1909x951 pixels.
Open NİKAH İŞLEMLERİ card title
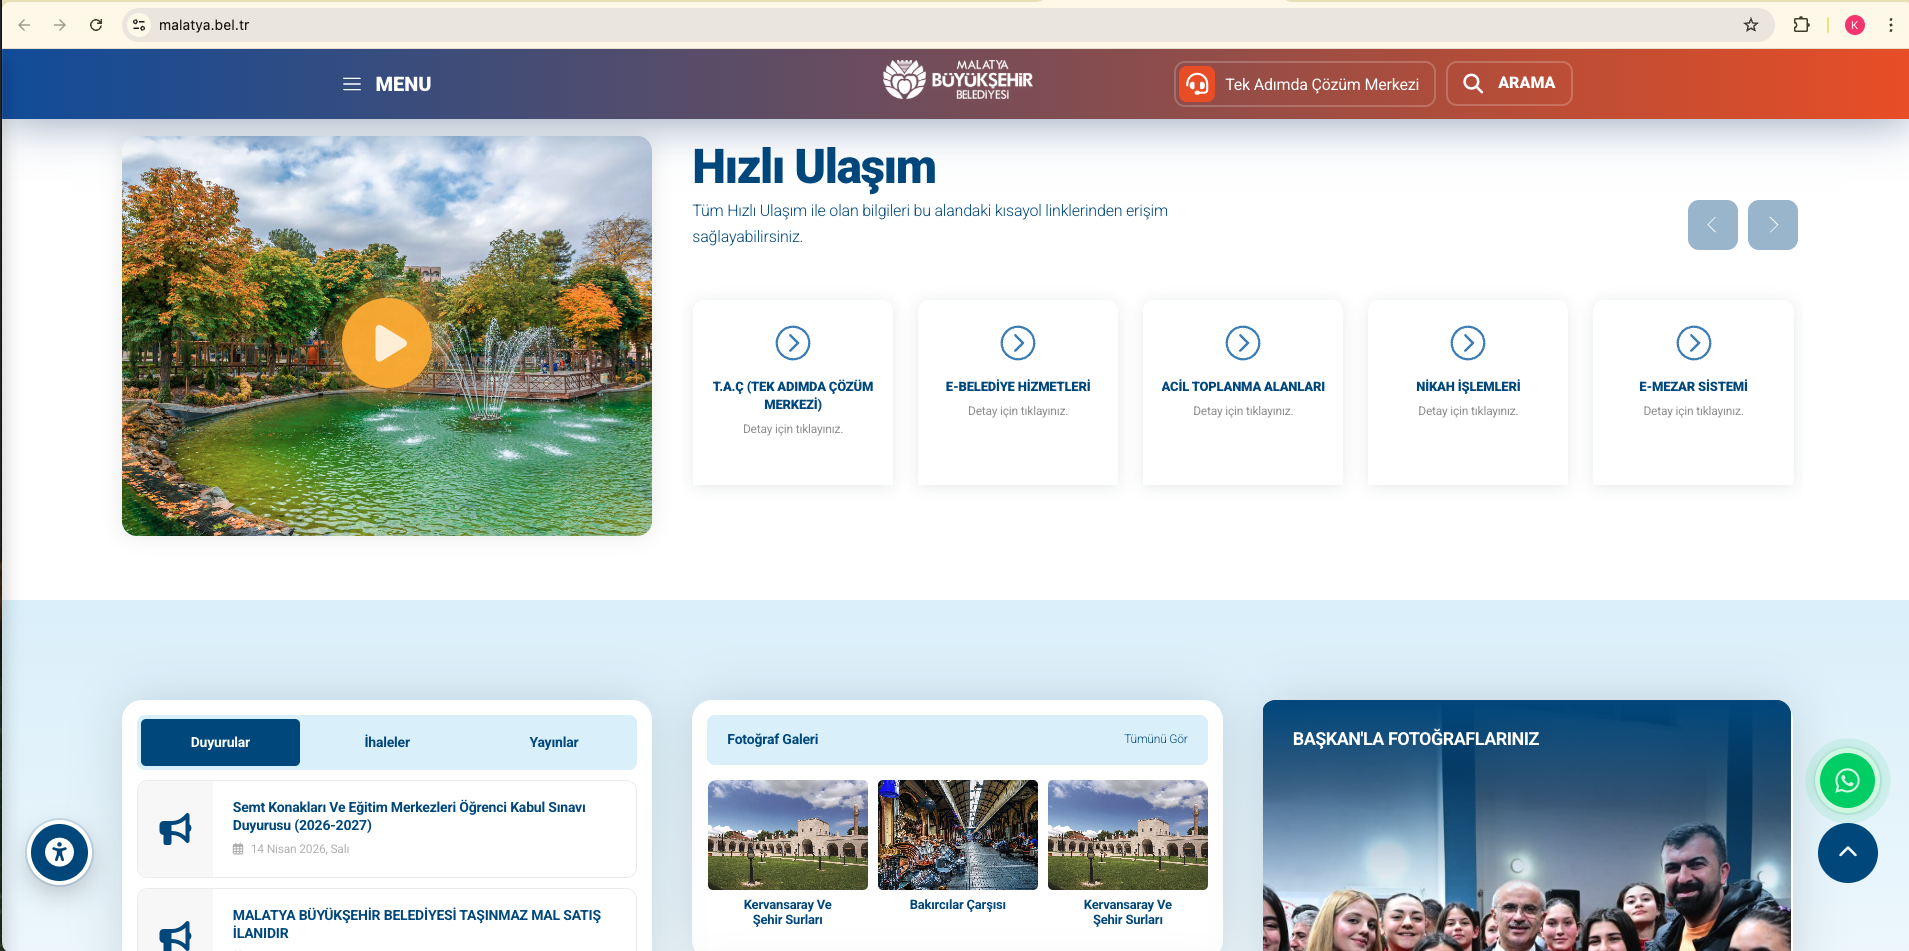point(1468,386)
